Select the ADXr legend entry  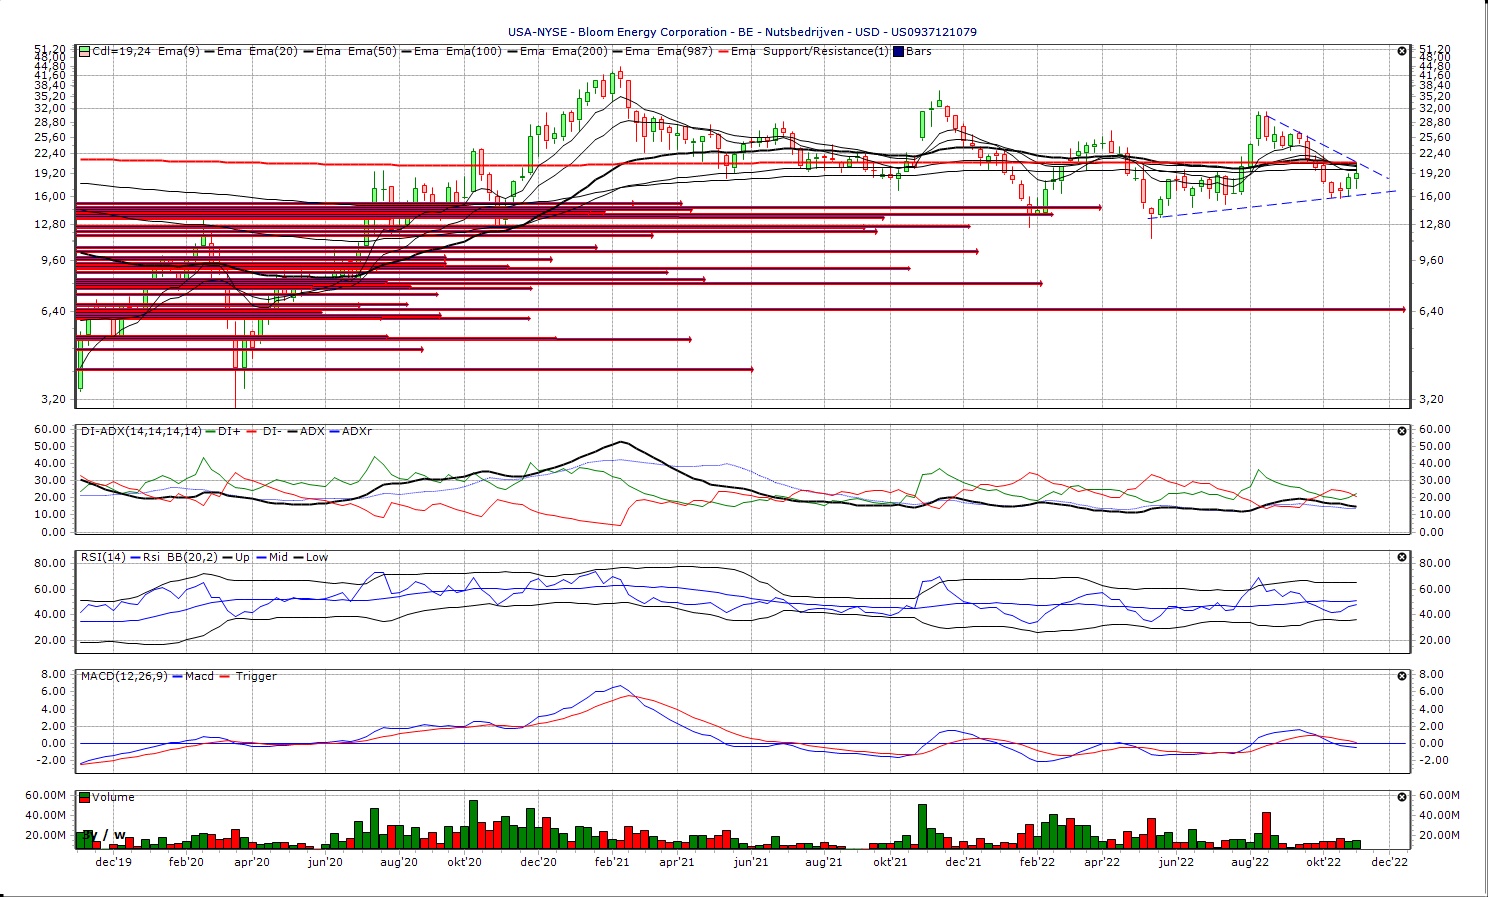click(x=357, y=431)
